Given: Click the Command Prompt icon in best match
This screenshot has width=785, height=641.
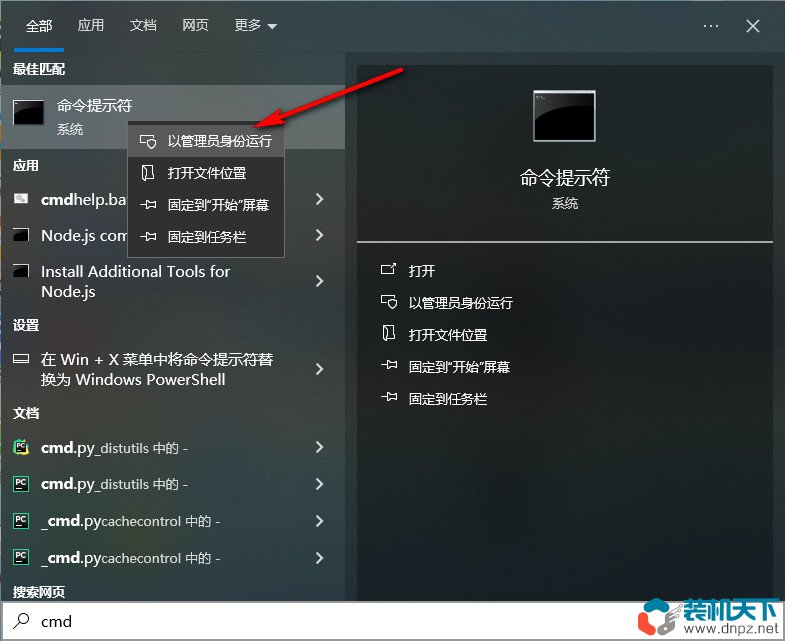Looking at the screenshot, I should coord(28,113).
